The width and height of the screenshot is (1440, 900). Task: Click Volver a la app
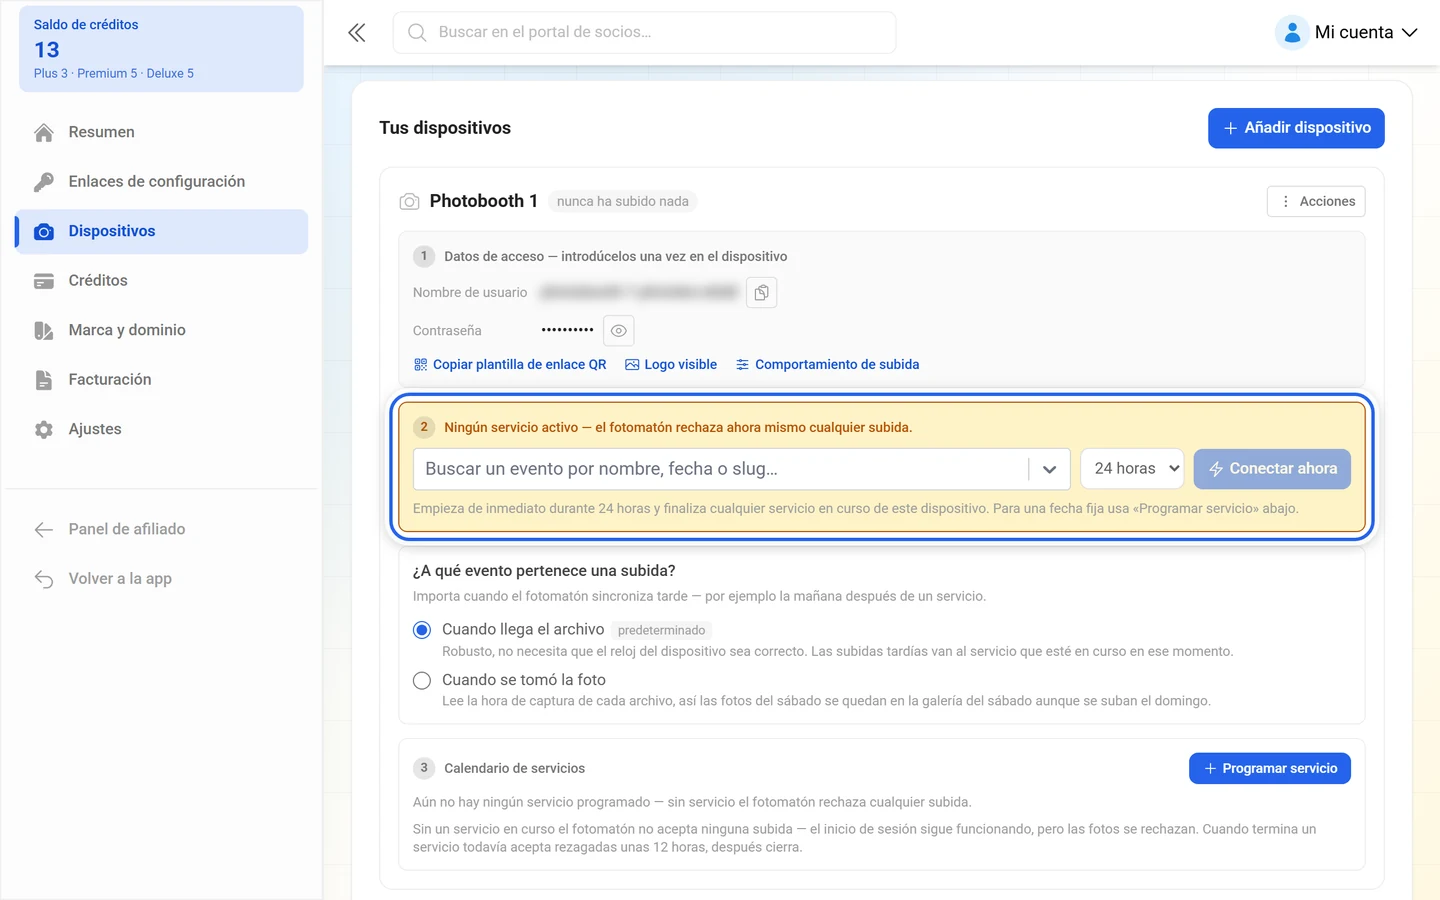(x=161, y=579)
